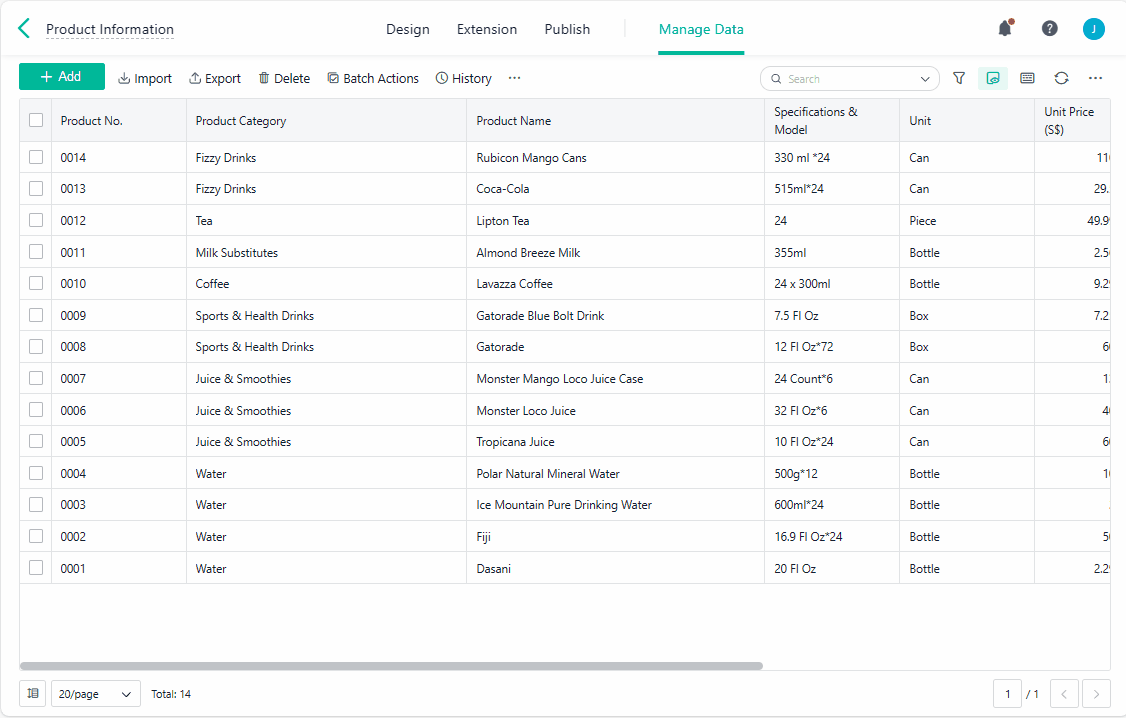Switch to the Design tab
This screenshot has width=1126, height=718.
click(x=408, y=29)
